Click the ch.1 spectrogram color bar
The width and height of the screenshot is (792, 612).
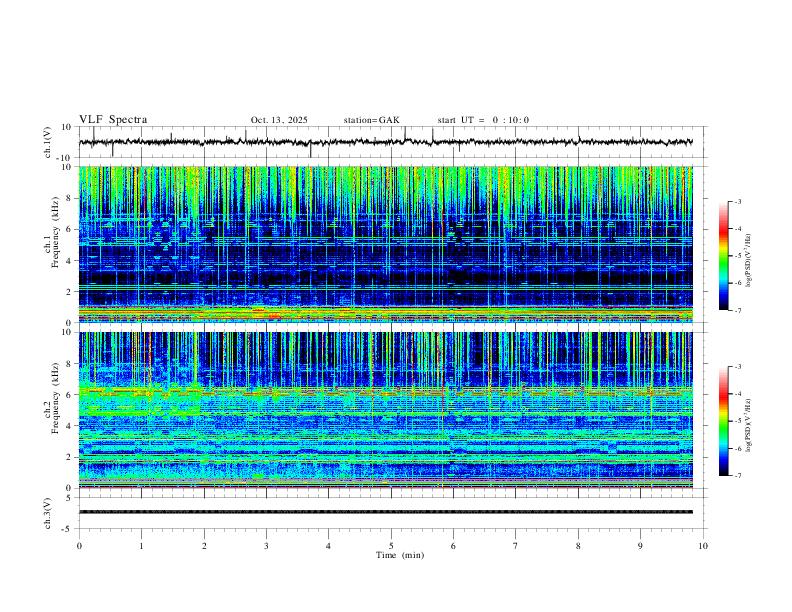click(723, 256)
